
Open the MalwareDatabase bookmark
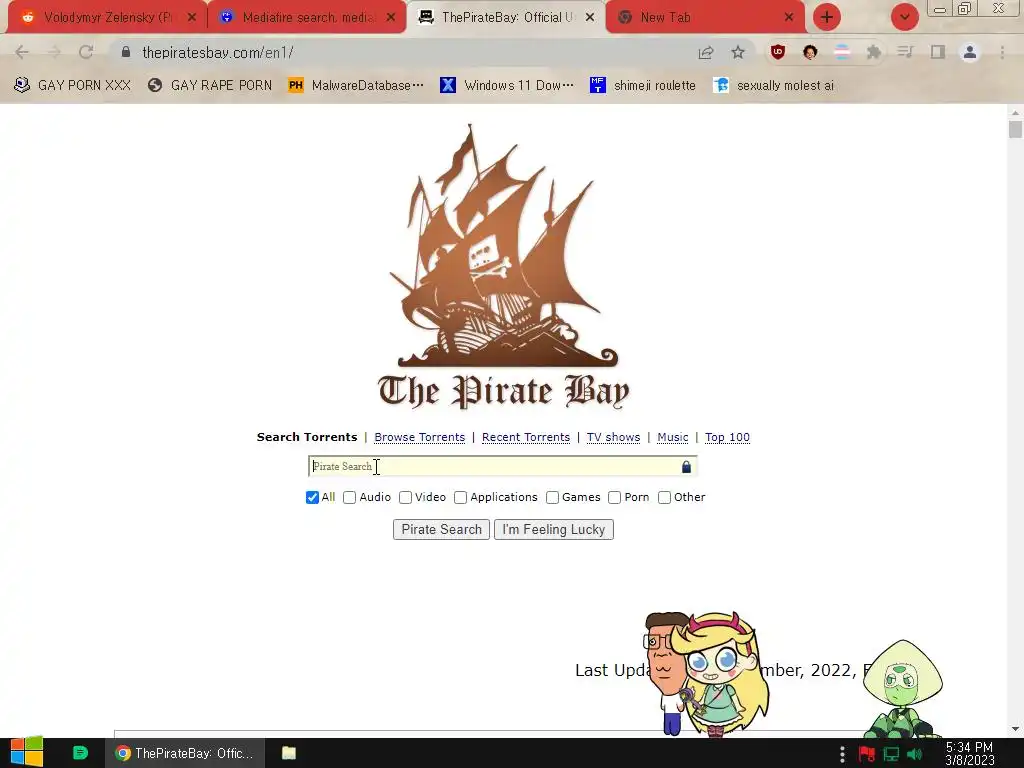coord(357,86)
